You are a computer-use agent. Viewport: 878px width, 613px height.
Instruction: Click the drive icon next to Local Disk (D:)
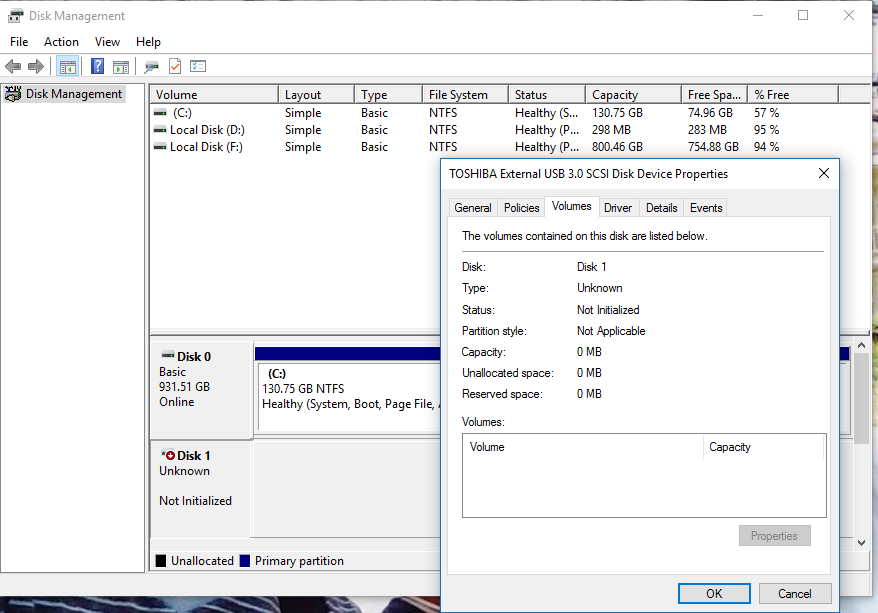click(160, 130)
